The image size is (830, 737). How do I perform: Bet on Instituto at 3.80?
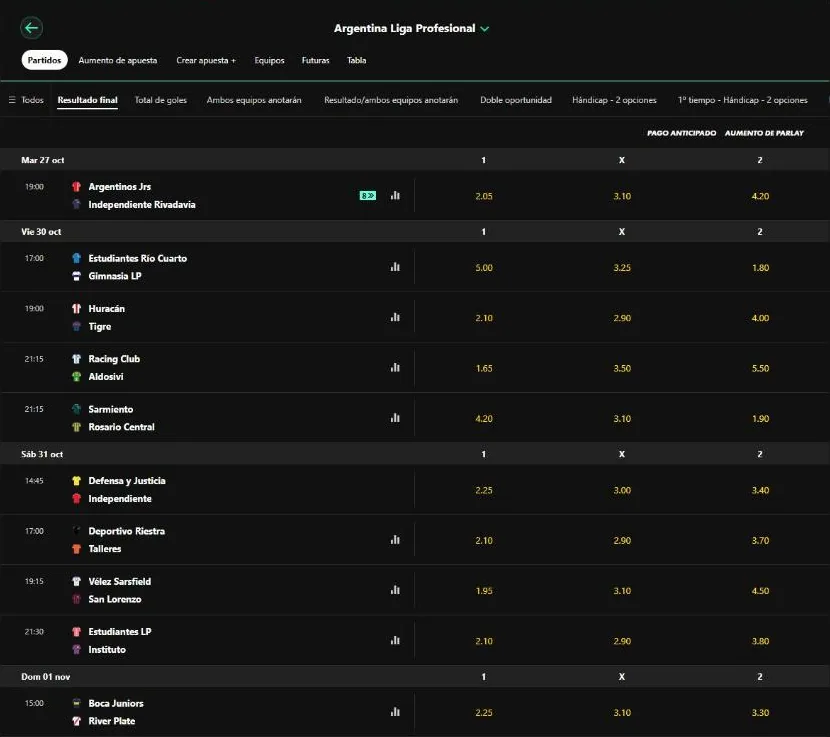point(760,641)
